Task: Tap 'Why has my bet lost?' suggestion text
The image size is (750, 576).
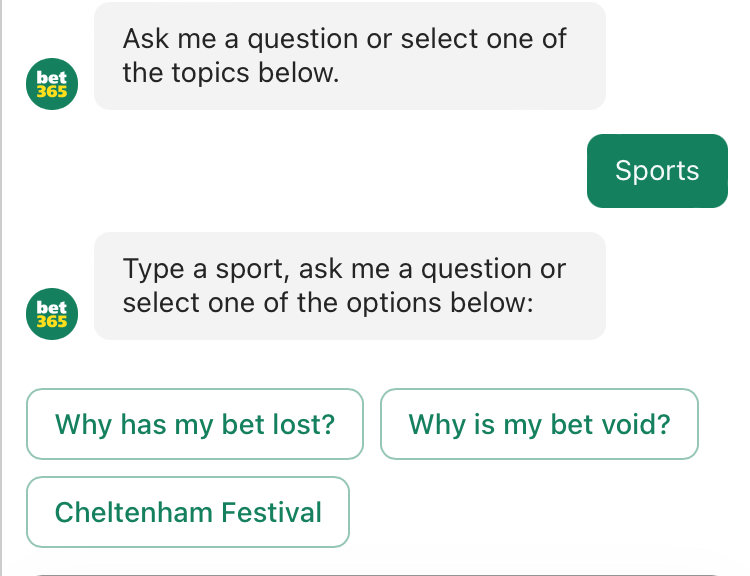Action: (195, 424)
